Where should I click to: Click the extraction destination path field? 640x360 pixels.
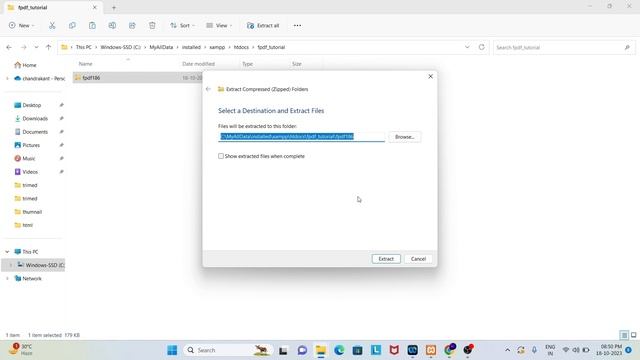pyautogui.click(x=301, y=137)
